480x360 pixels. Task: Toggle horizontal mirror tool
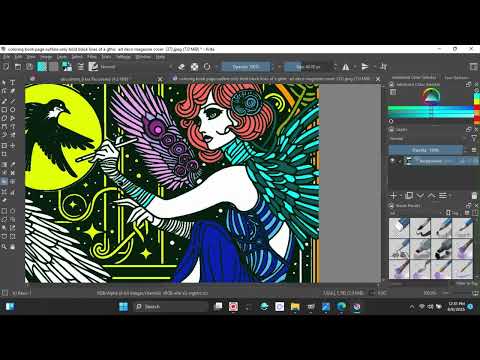pos(346,67)
